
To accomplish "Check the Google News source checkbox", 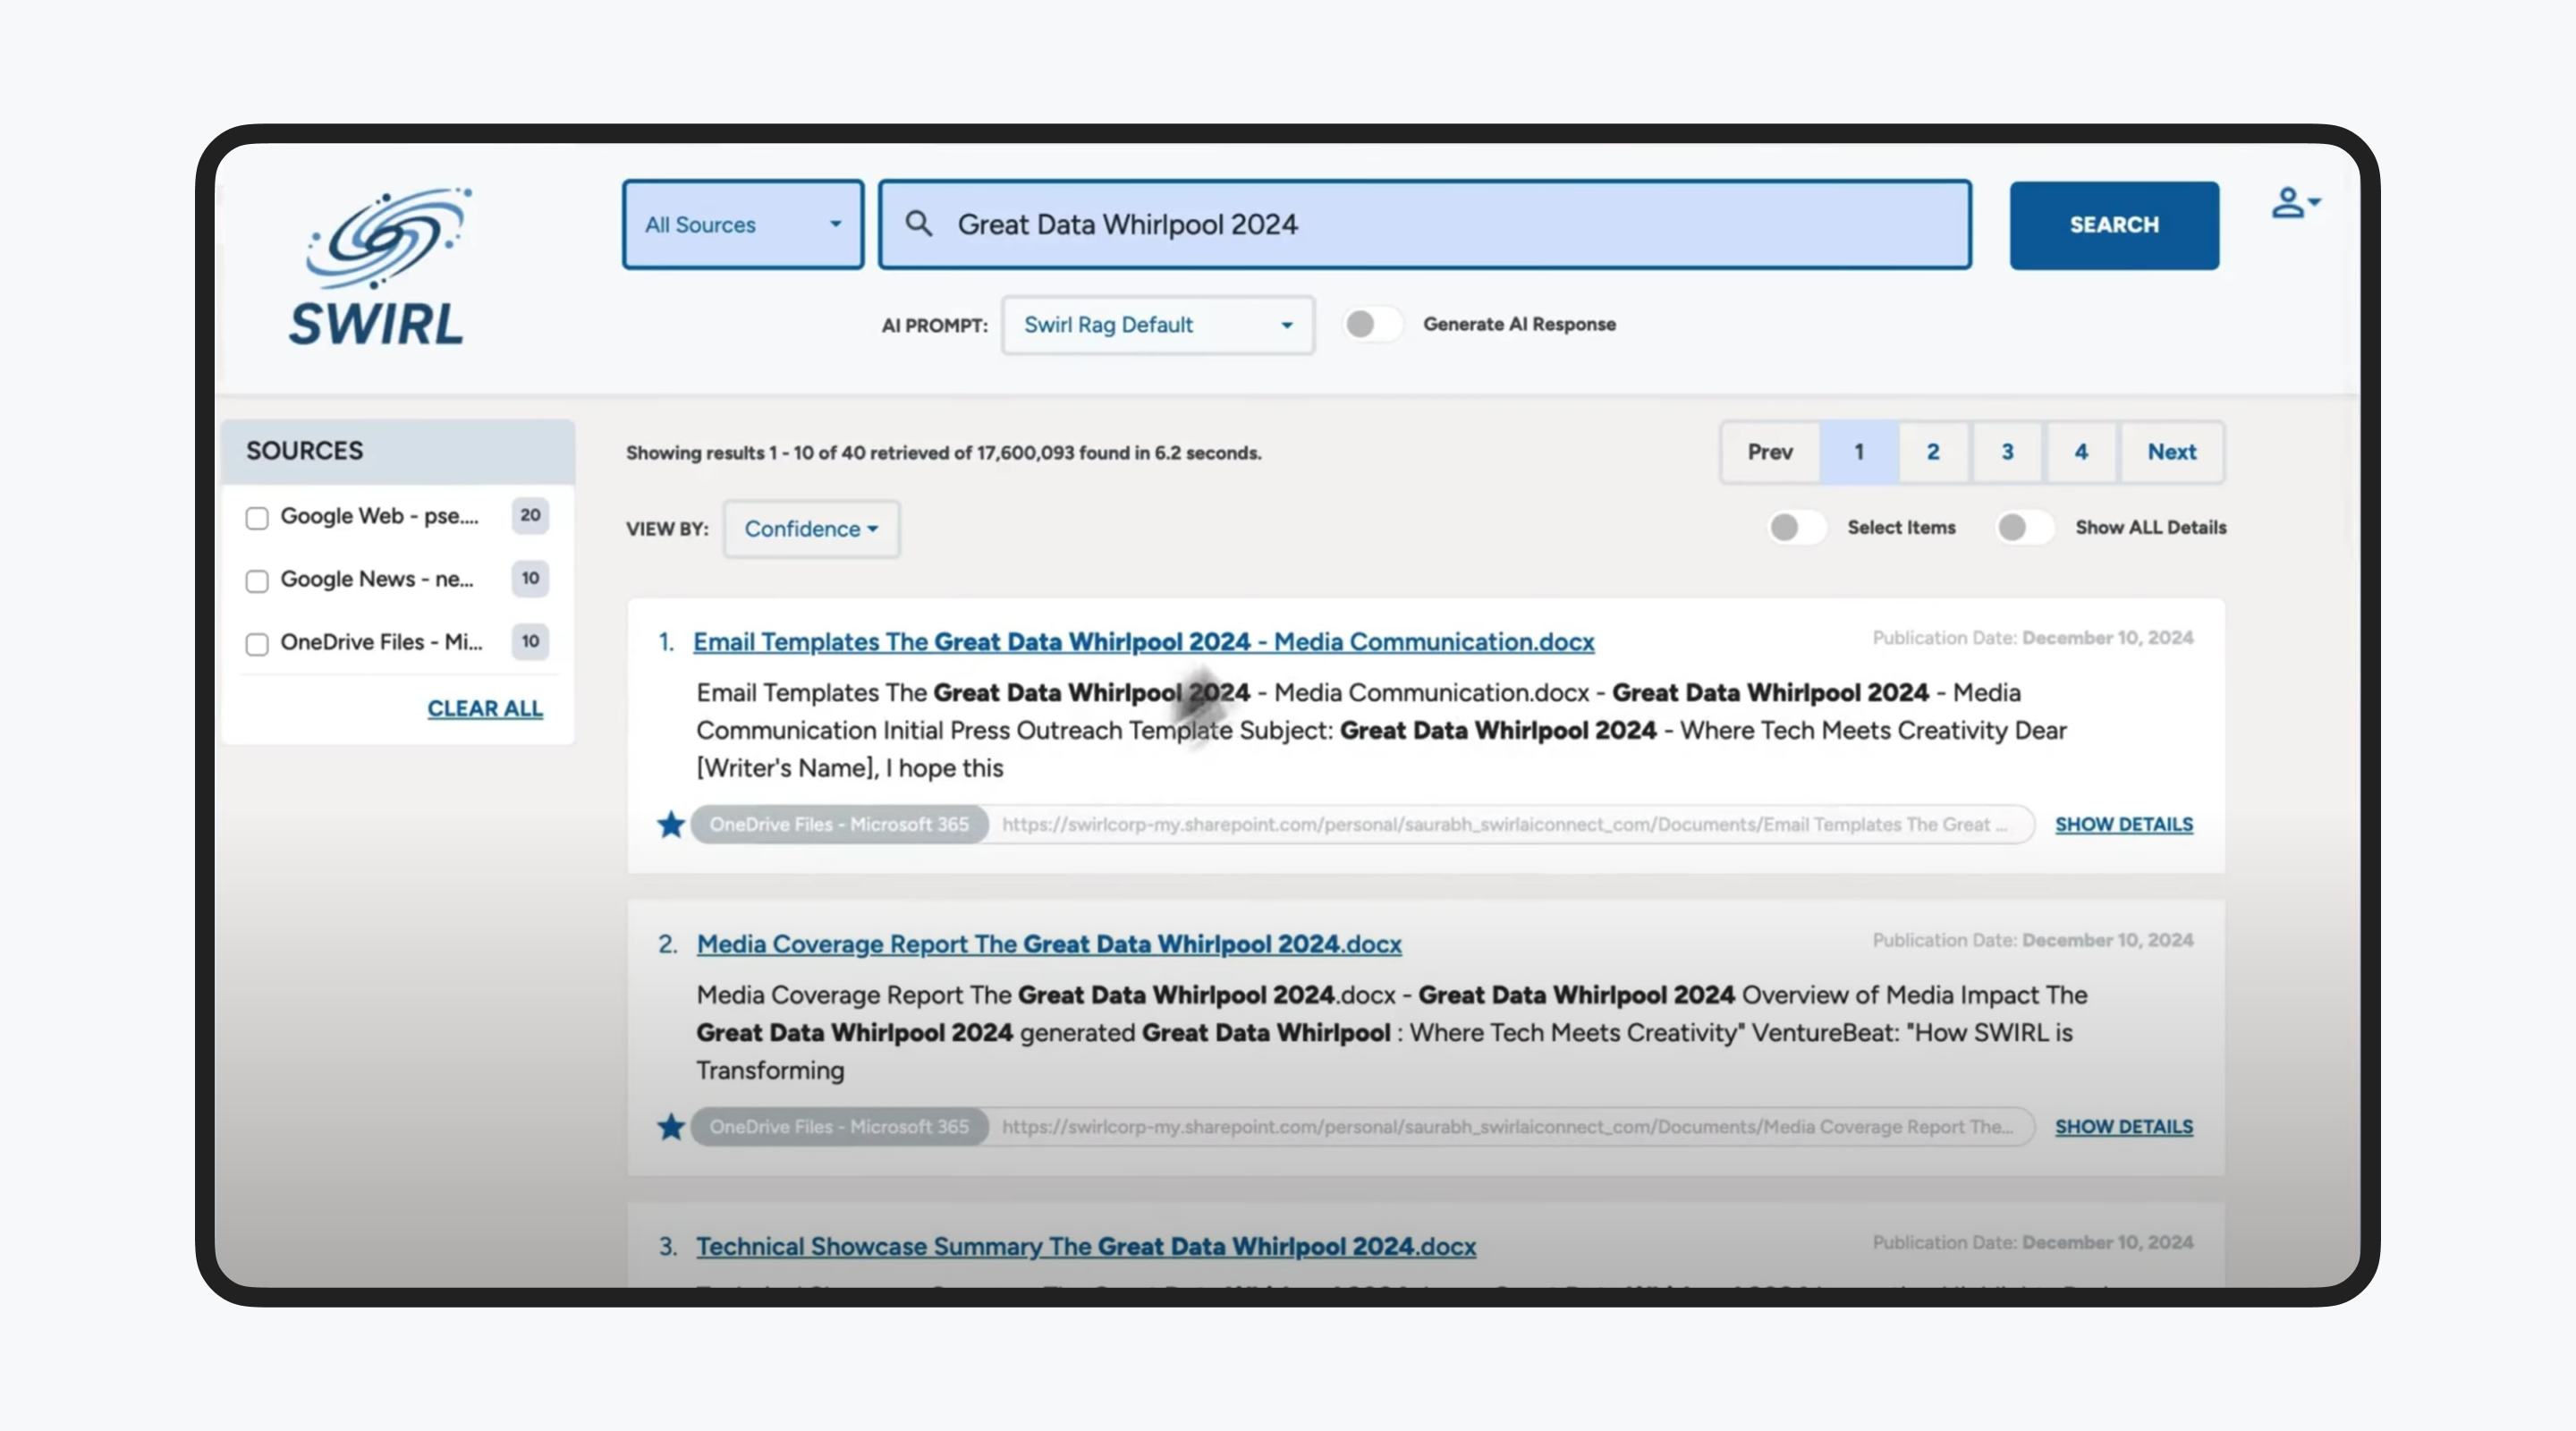I will coord(257,580).
